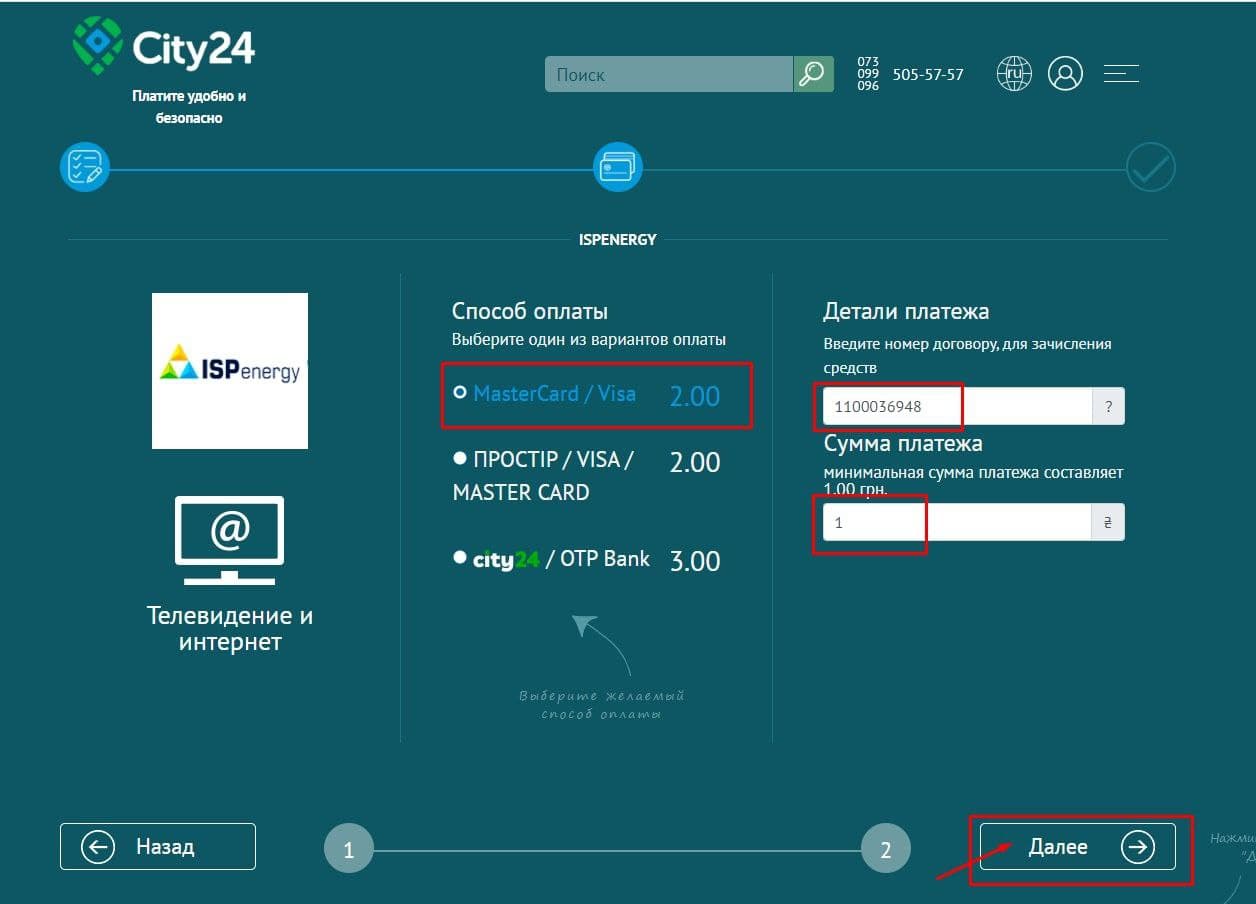The height and width of the screenshot is (904, 1256).
Task: Open the hamburger menu
Action: tap(1121, 74)
